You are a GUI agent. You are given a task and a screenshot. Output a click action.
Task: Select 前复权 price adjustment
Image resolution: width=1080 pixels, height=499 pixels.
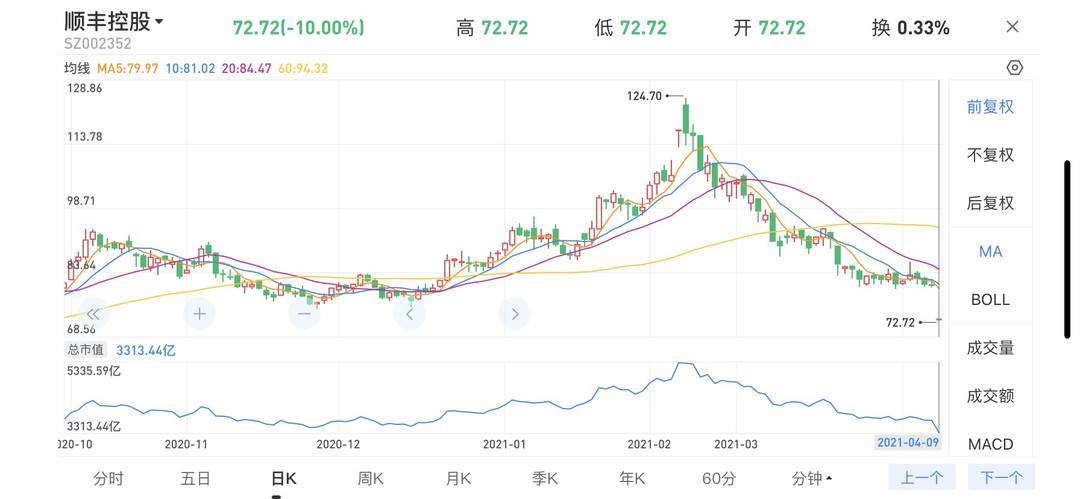[x=990, y=107]
